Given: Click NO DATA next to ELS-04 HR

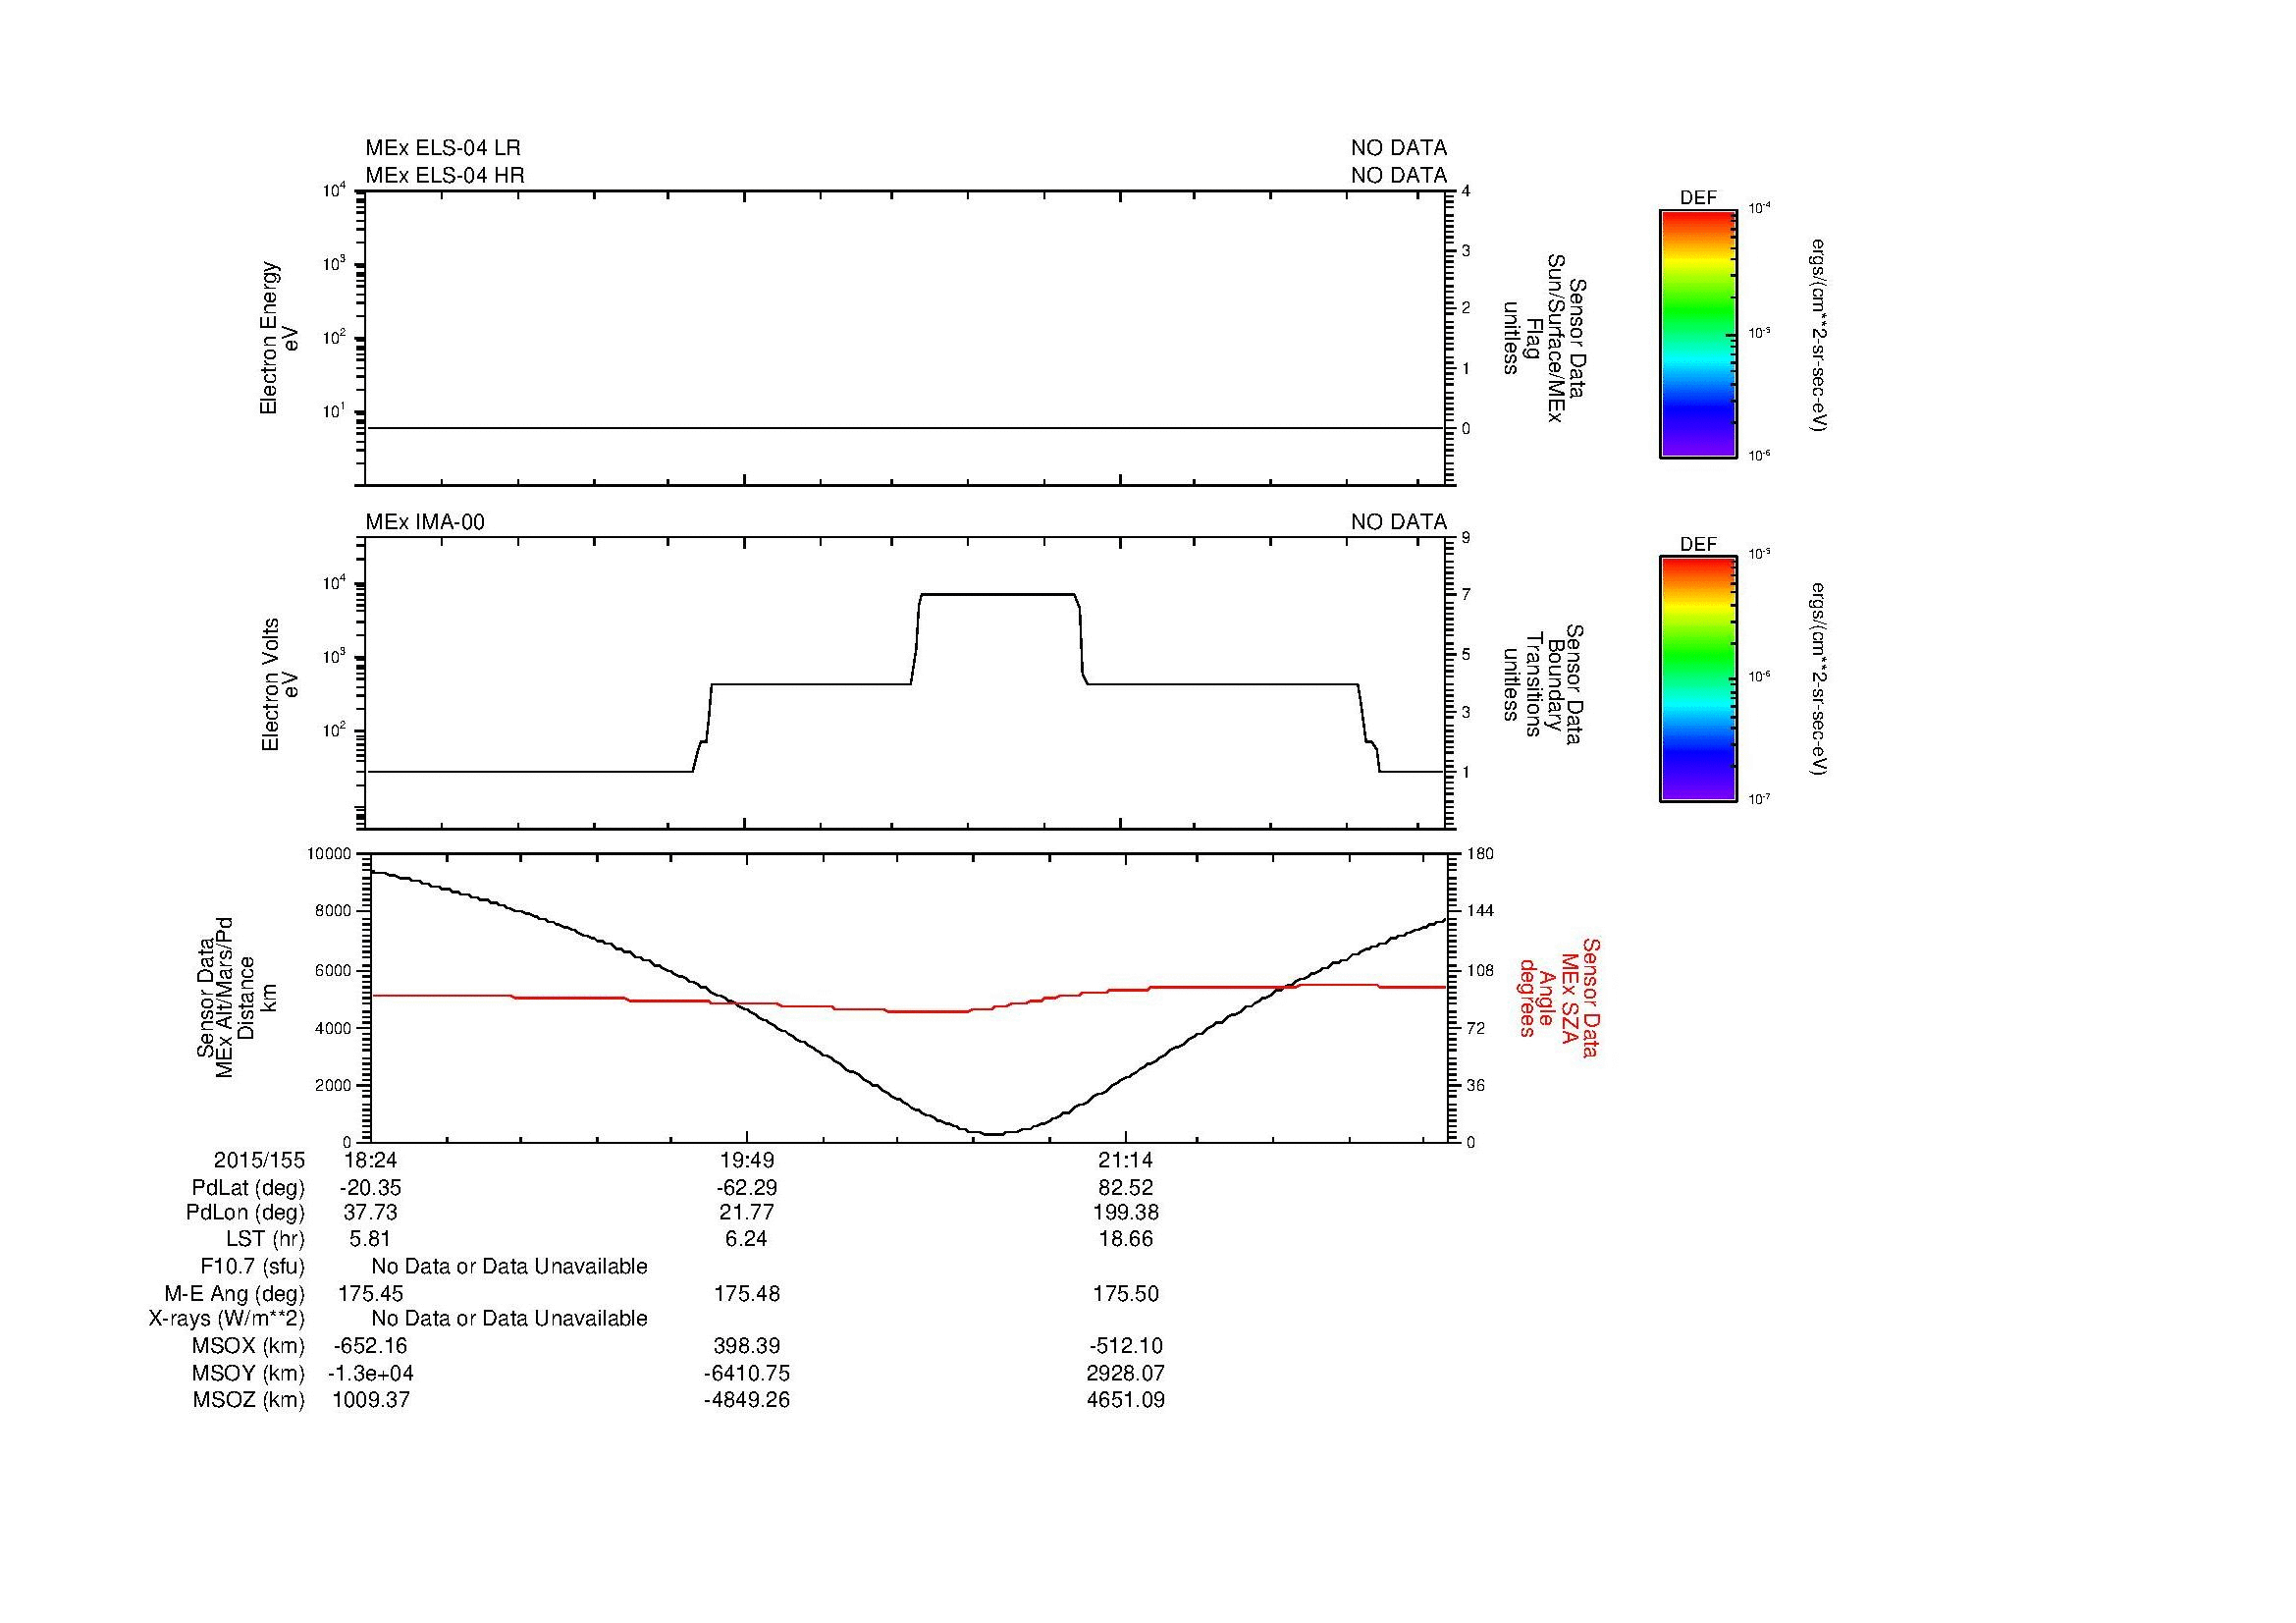Looking at the screenshot, I should click(1398, 175).
